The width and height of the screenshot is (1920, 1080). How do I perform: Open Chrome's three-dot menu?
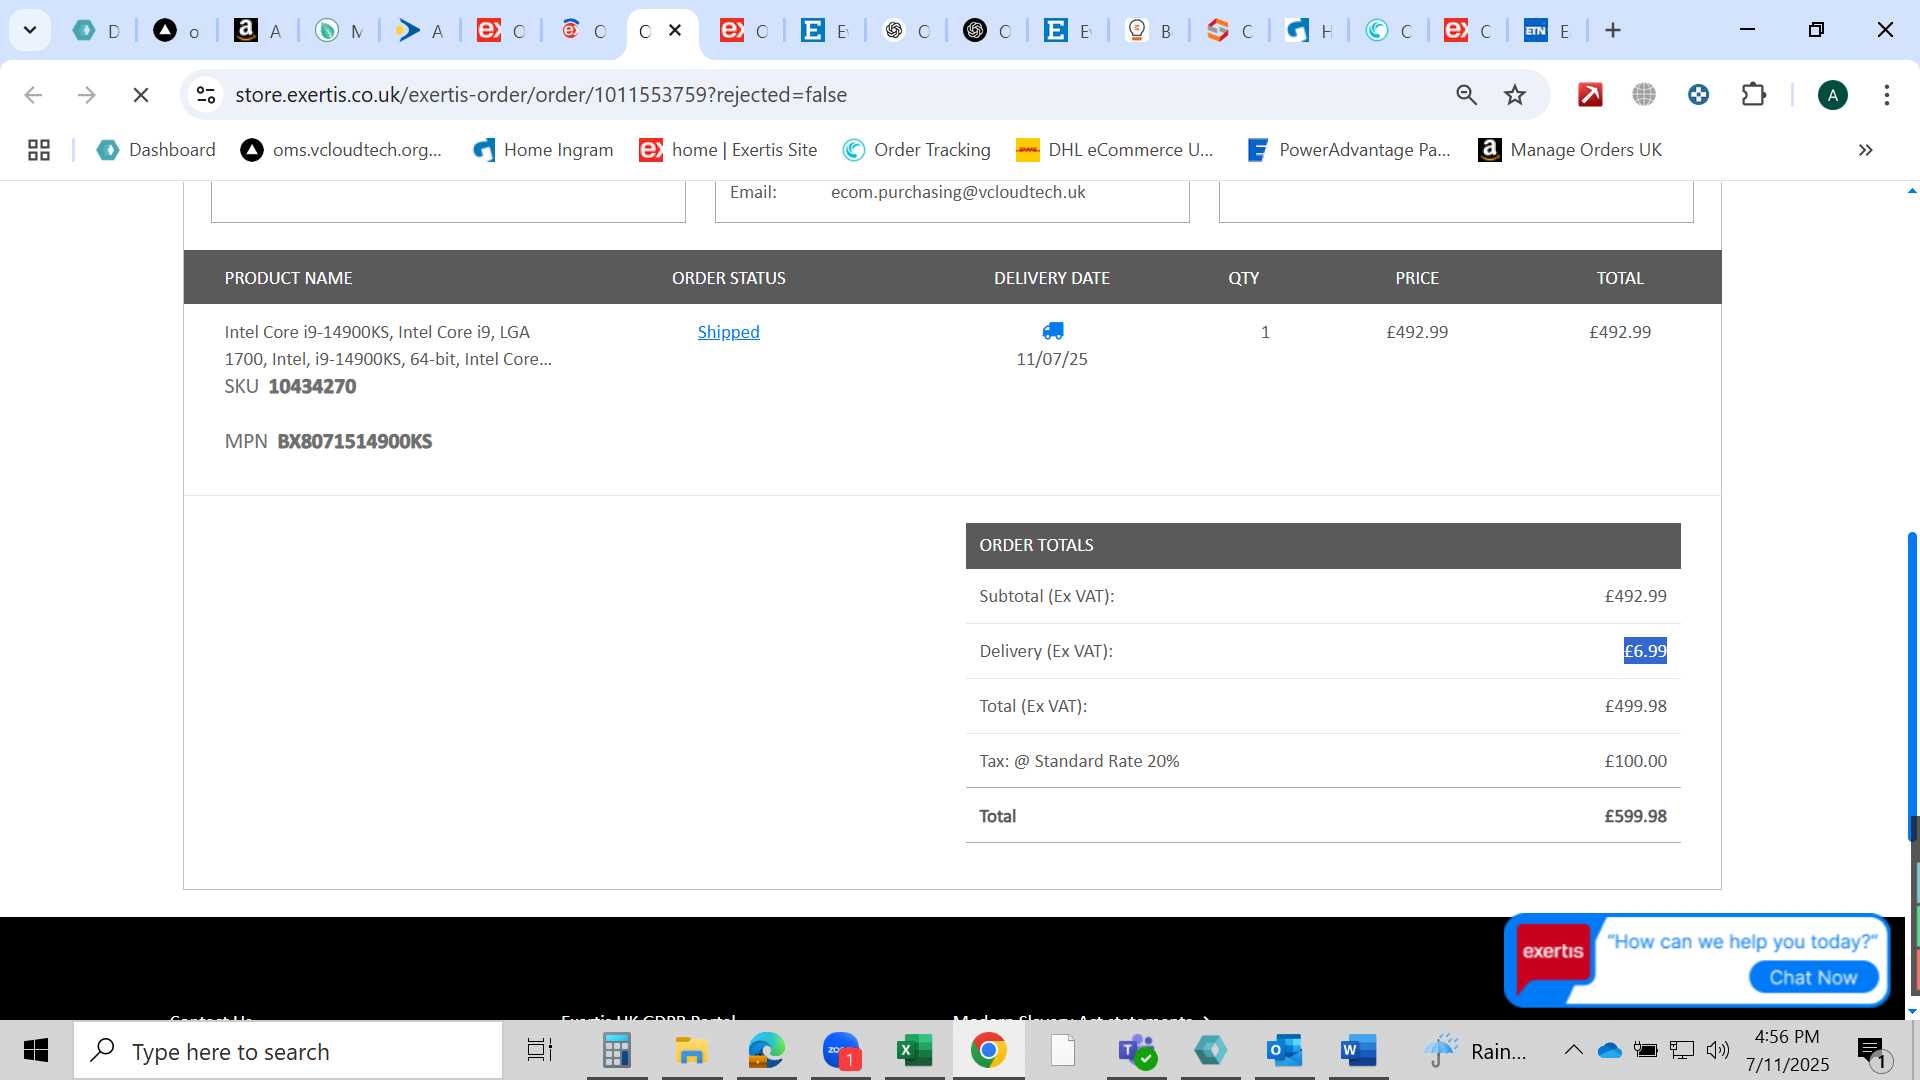click(1886, 95)
